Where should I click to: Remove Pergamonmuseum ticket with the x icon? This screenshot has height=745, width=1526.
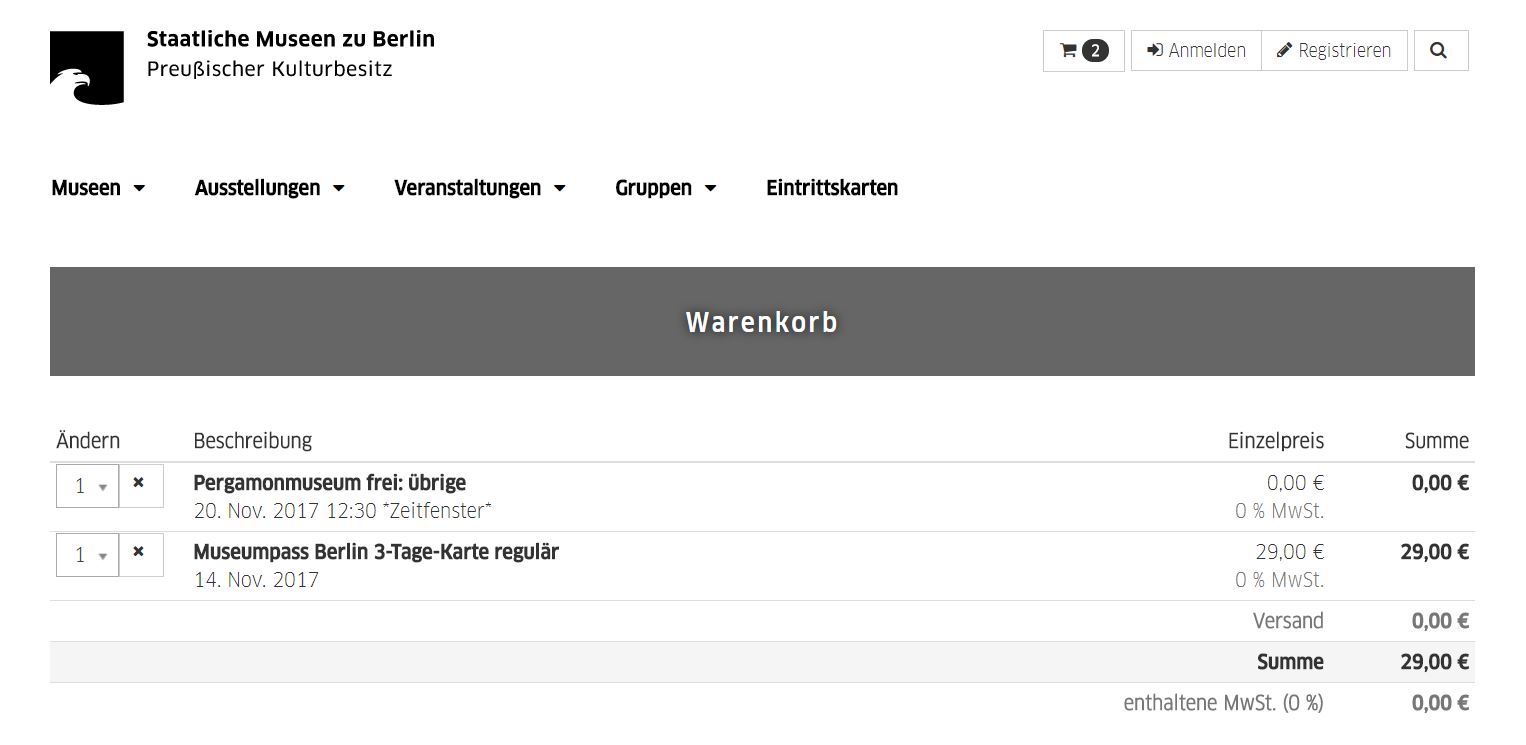tap(139, 483)
